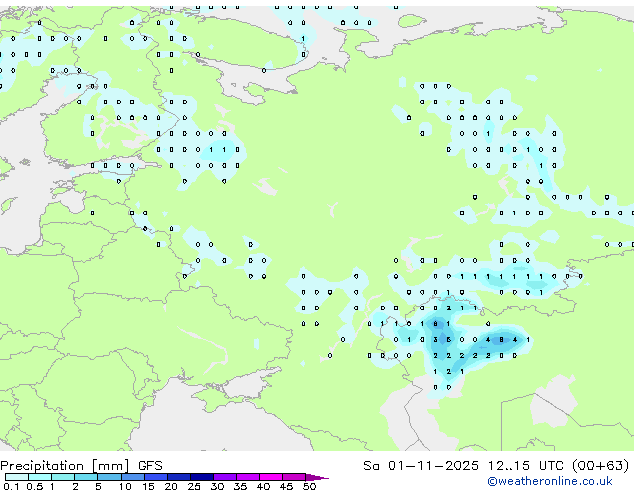Click the '30' legend scale label
The height and width of the screenshot is (490, 634).
[x=217, y=486]
